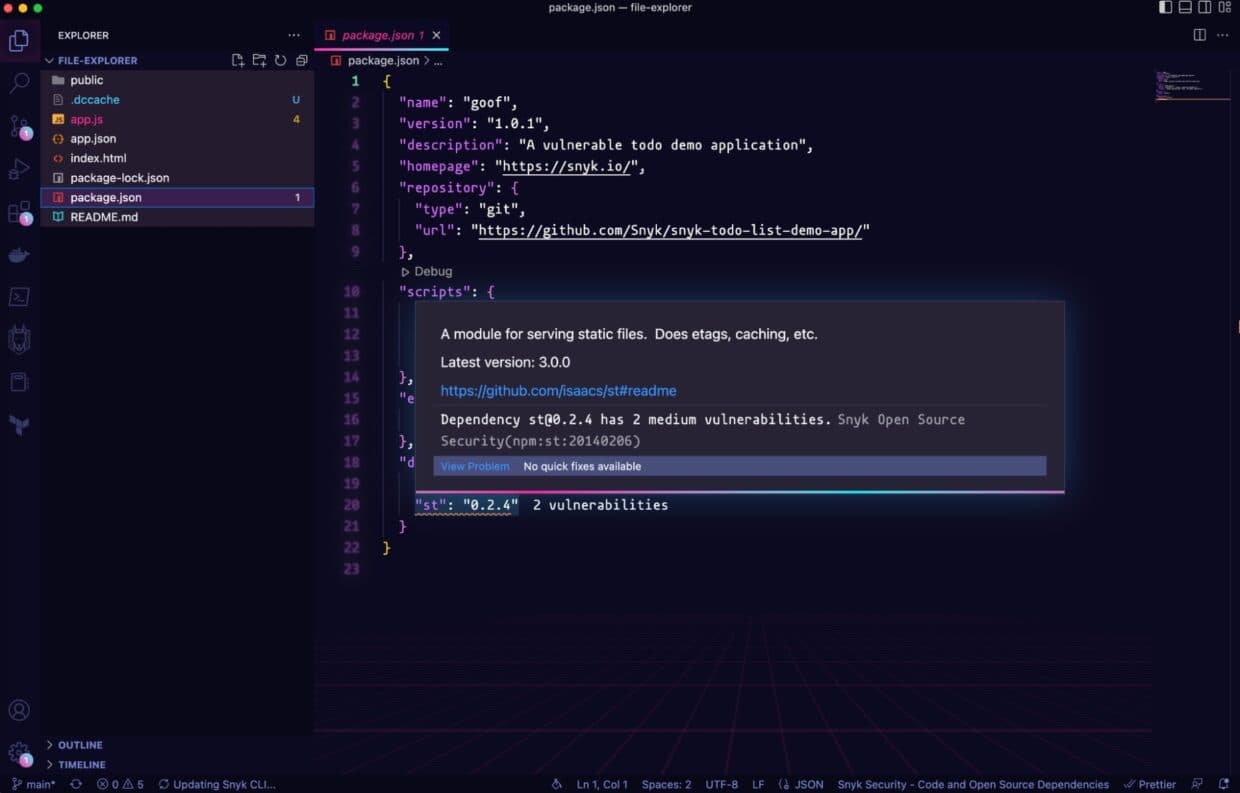Follow the isaacs/st readme link in the hover

(556, 390)
